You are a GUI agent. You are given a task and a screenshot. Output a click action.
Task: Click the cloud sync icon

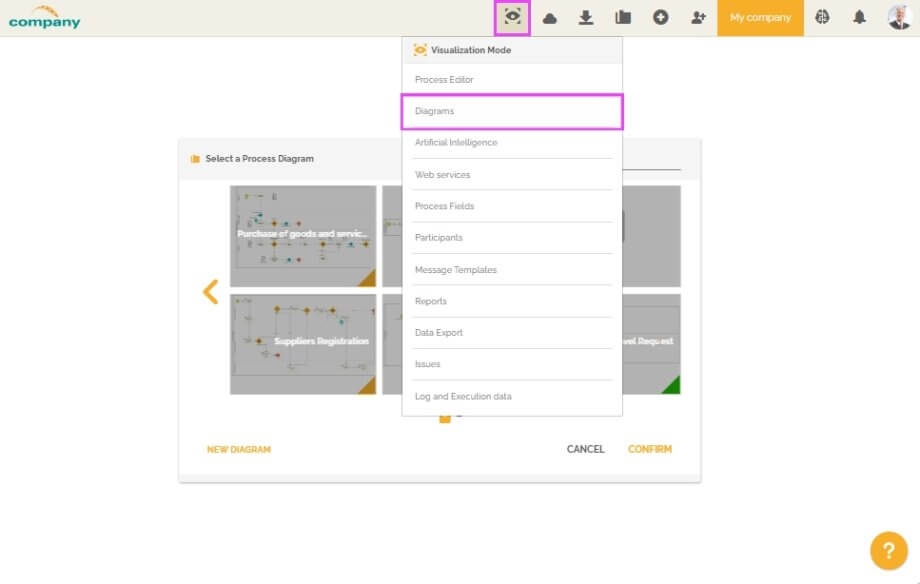coord(549,17)
